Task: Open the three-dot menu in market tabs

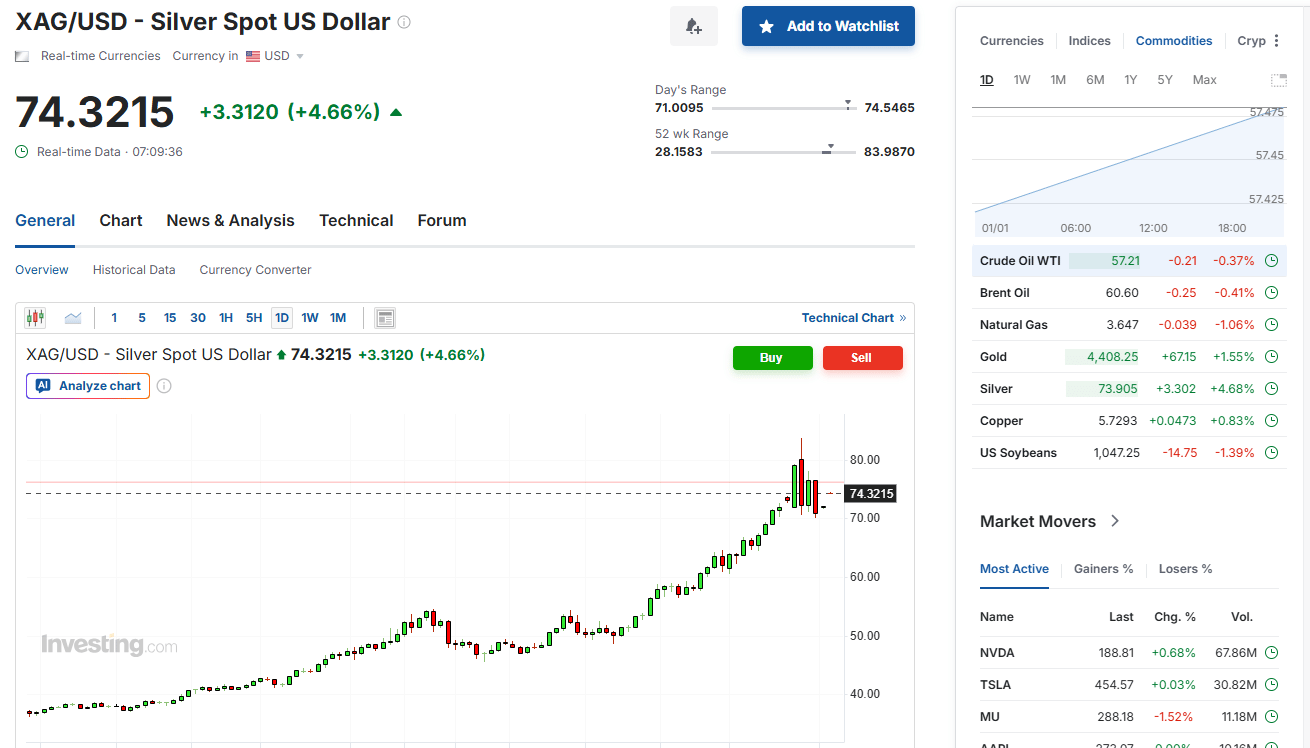Action: [x=1276, y=41]
